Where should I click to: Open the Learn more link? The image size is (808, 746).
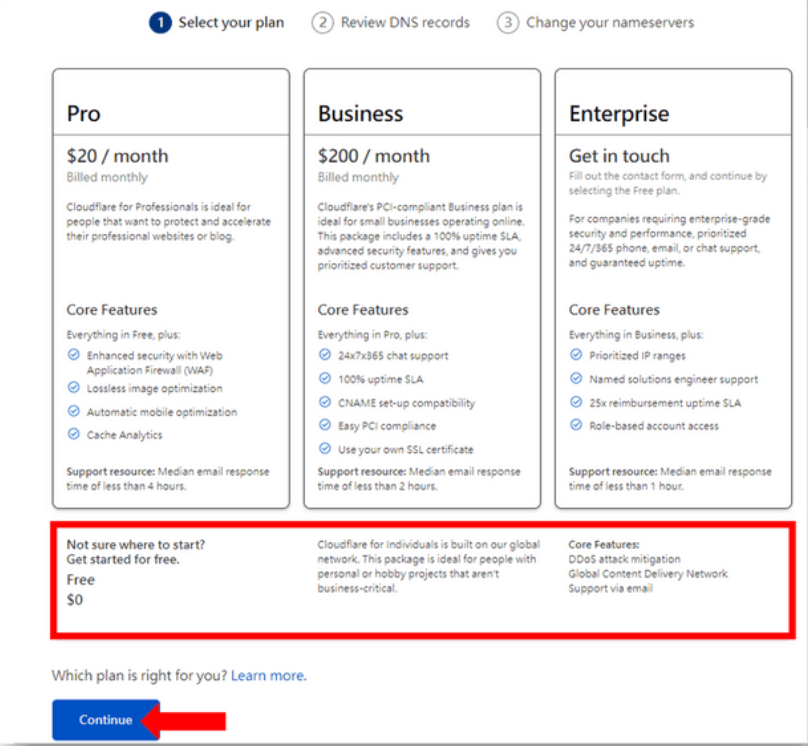pos(268,676)
